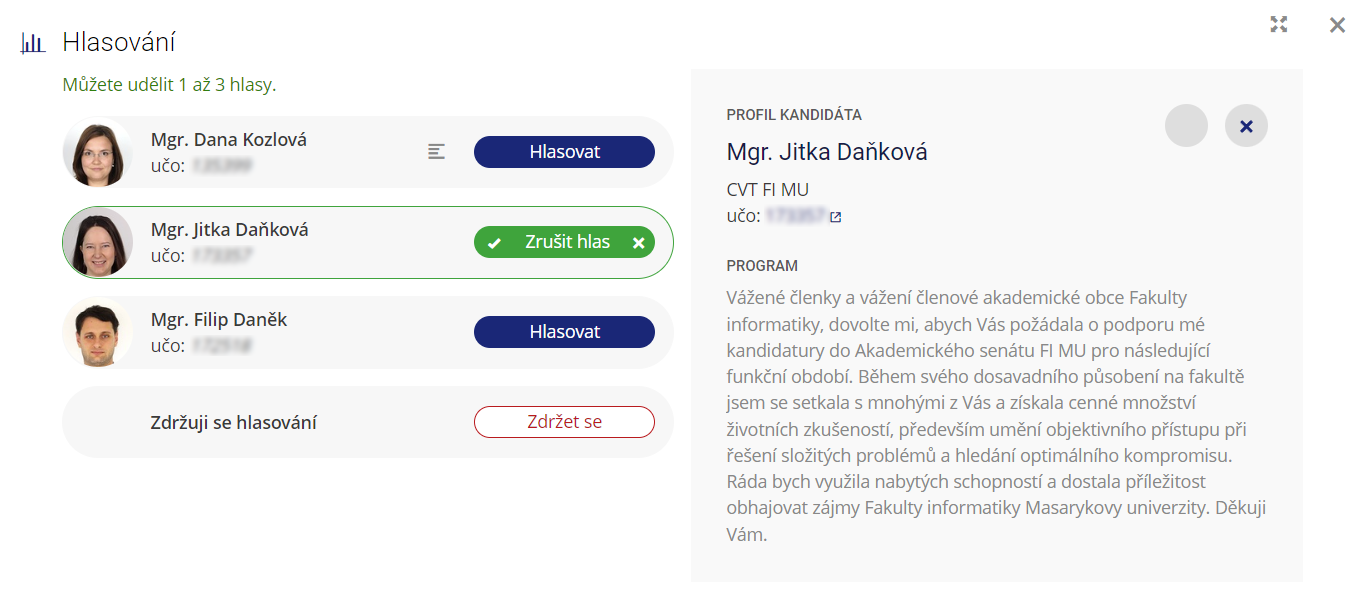Viewport: 1364px width, 595px height.
Task: Click the Mgr. Jitka Daňková name in list
Action: pyautogui.click(x=230, y=230)
